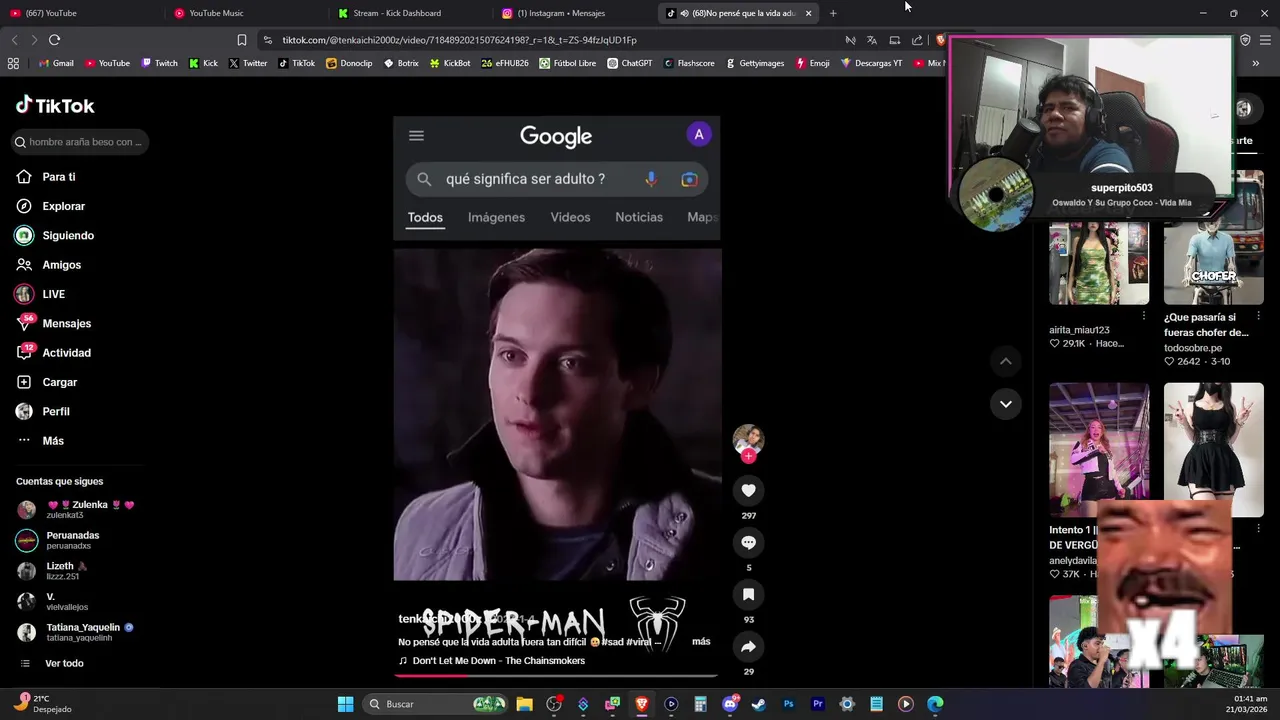Open a new browser tab
This screenshot has width=1280, height=720.
[x=833, y=13]
